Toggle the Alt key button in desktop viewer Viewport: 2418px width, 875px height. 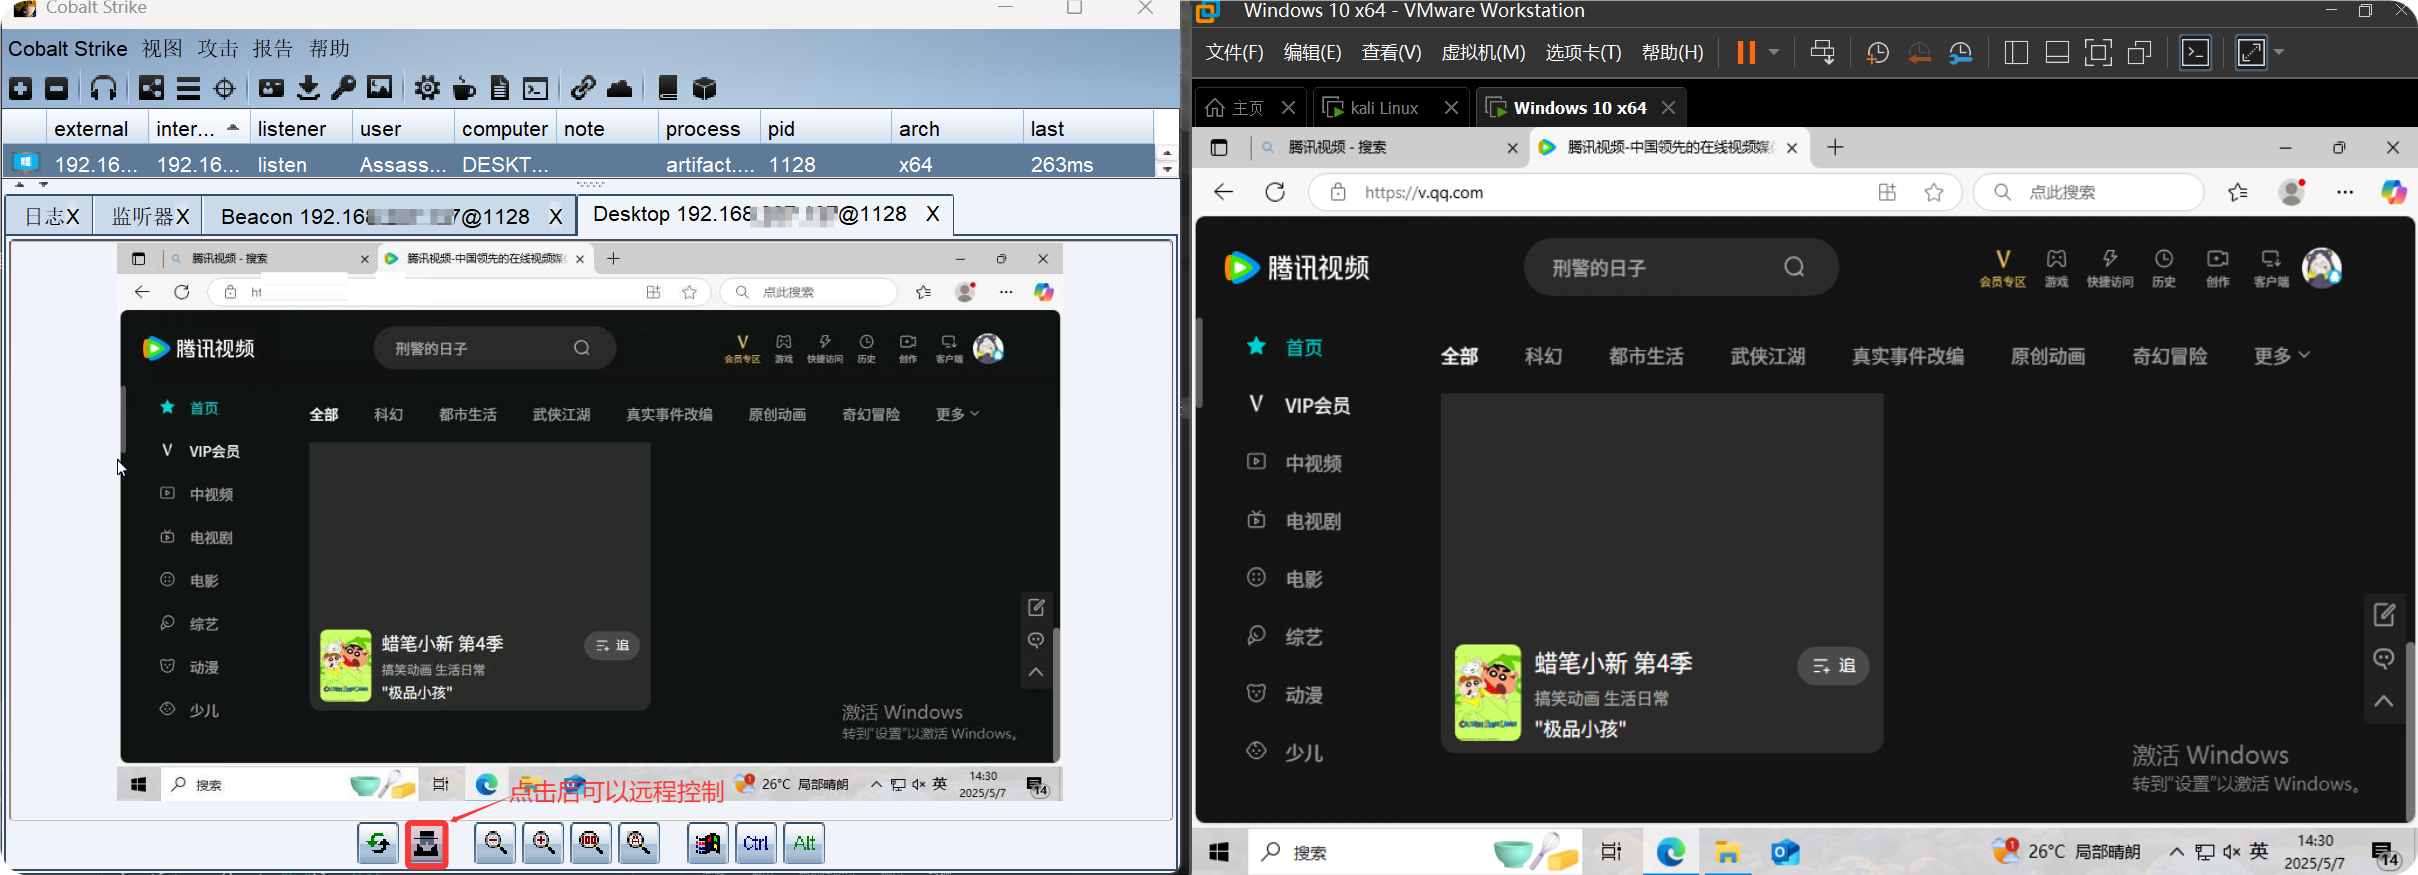pyautogui.click(x=804, y=844)
